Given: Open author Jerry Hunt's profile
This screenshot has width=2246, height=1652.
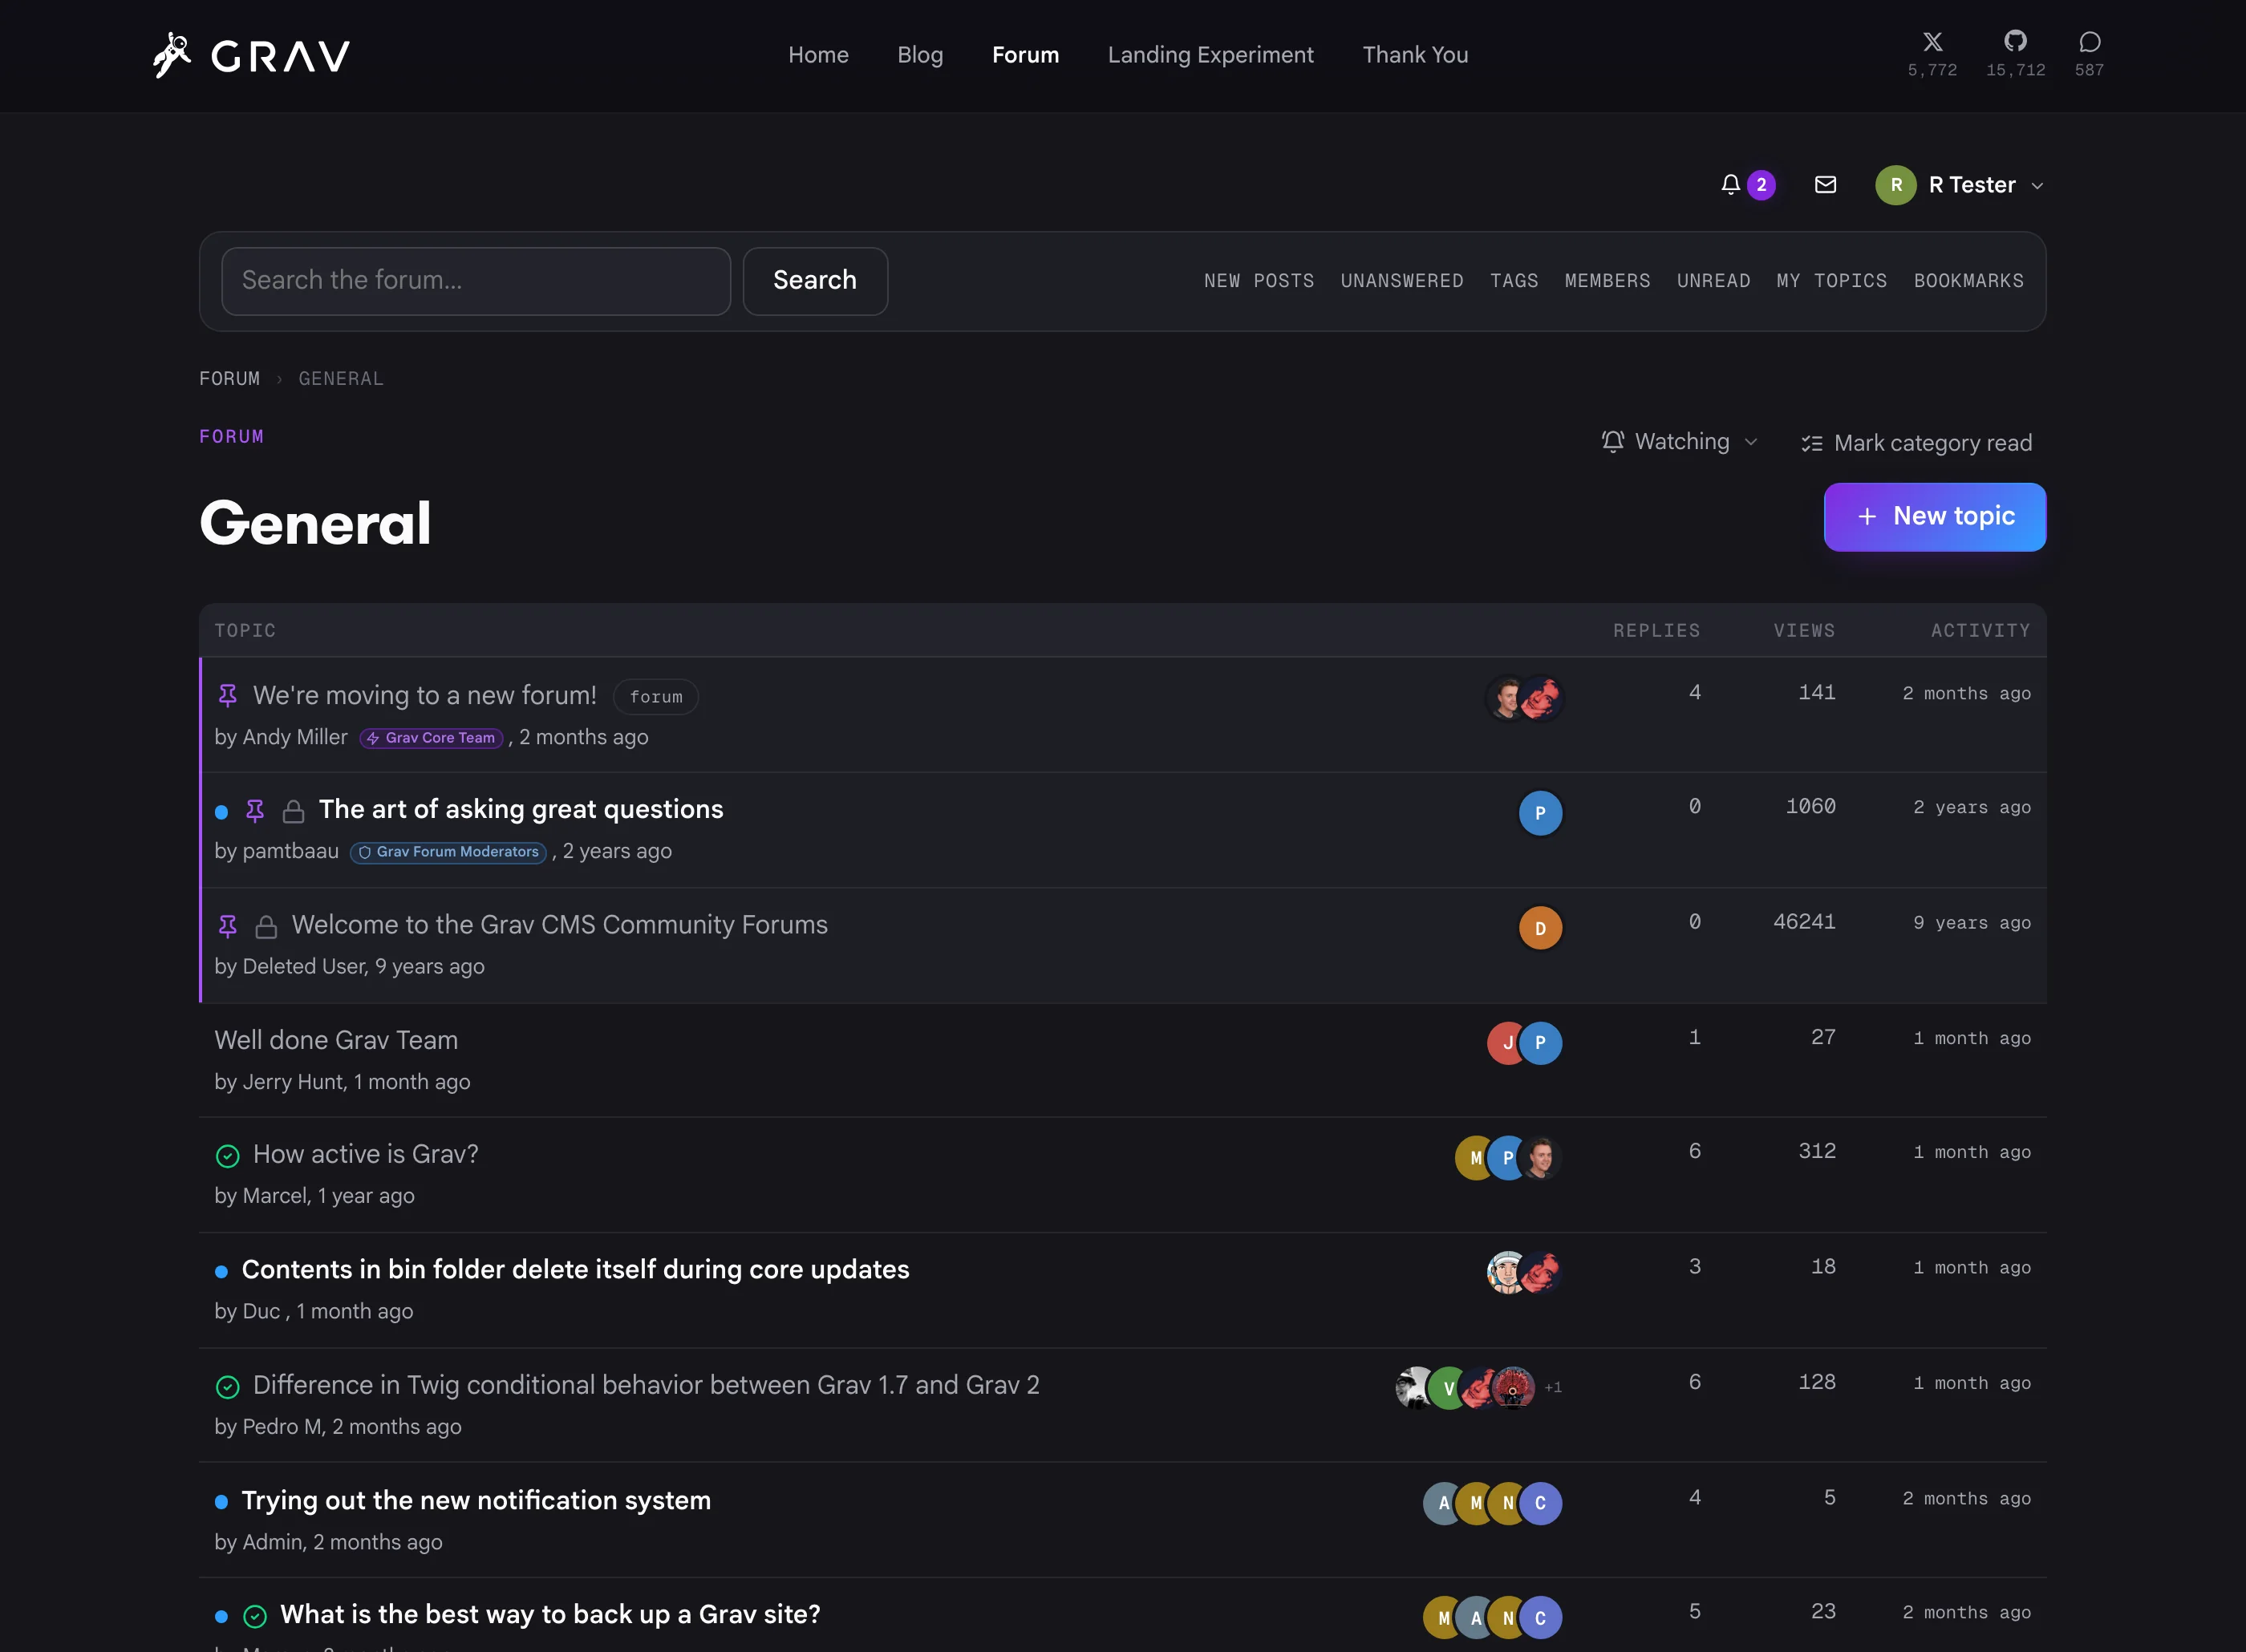Looking at the screenshot, I should pos(293,1082).
